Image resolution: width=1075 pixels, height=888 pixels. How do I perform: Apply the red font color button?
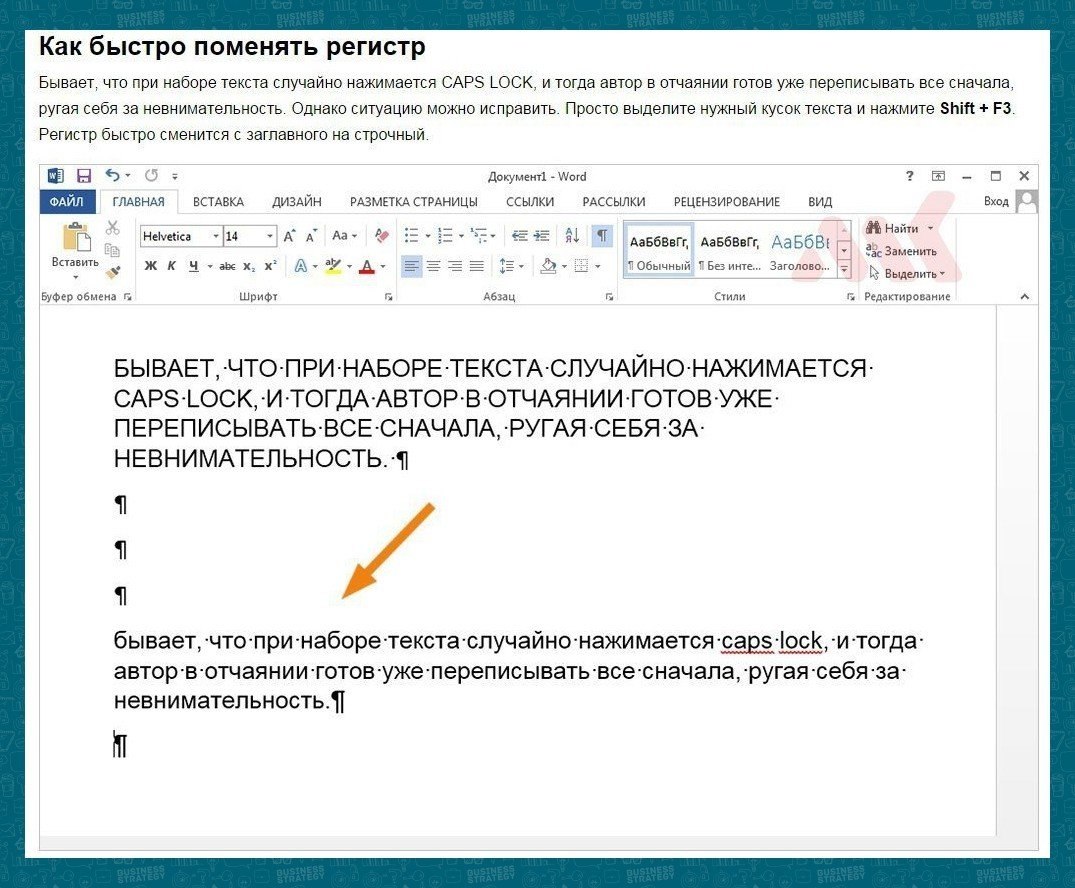point(366,266)
